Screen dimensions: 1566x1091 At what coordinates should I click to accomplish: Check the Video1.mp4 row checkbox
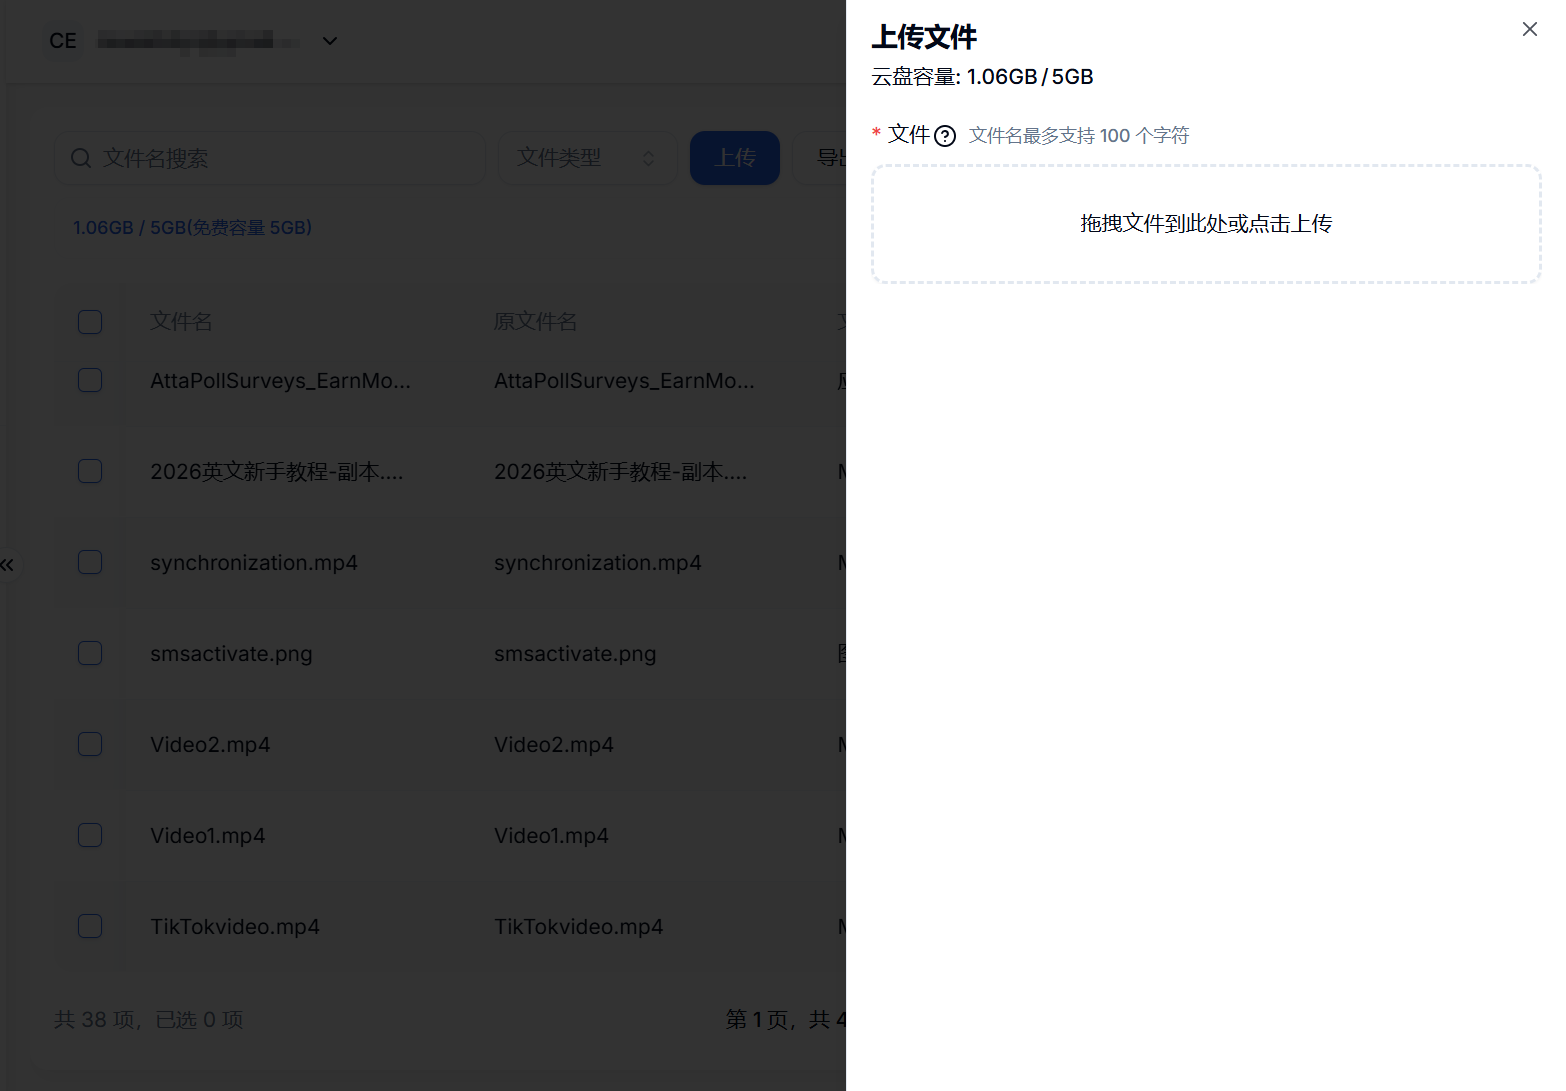pos(90,835)
